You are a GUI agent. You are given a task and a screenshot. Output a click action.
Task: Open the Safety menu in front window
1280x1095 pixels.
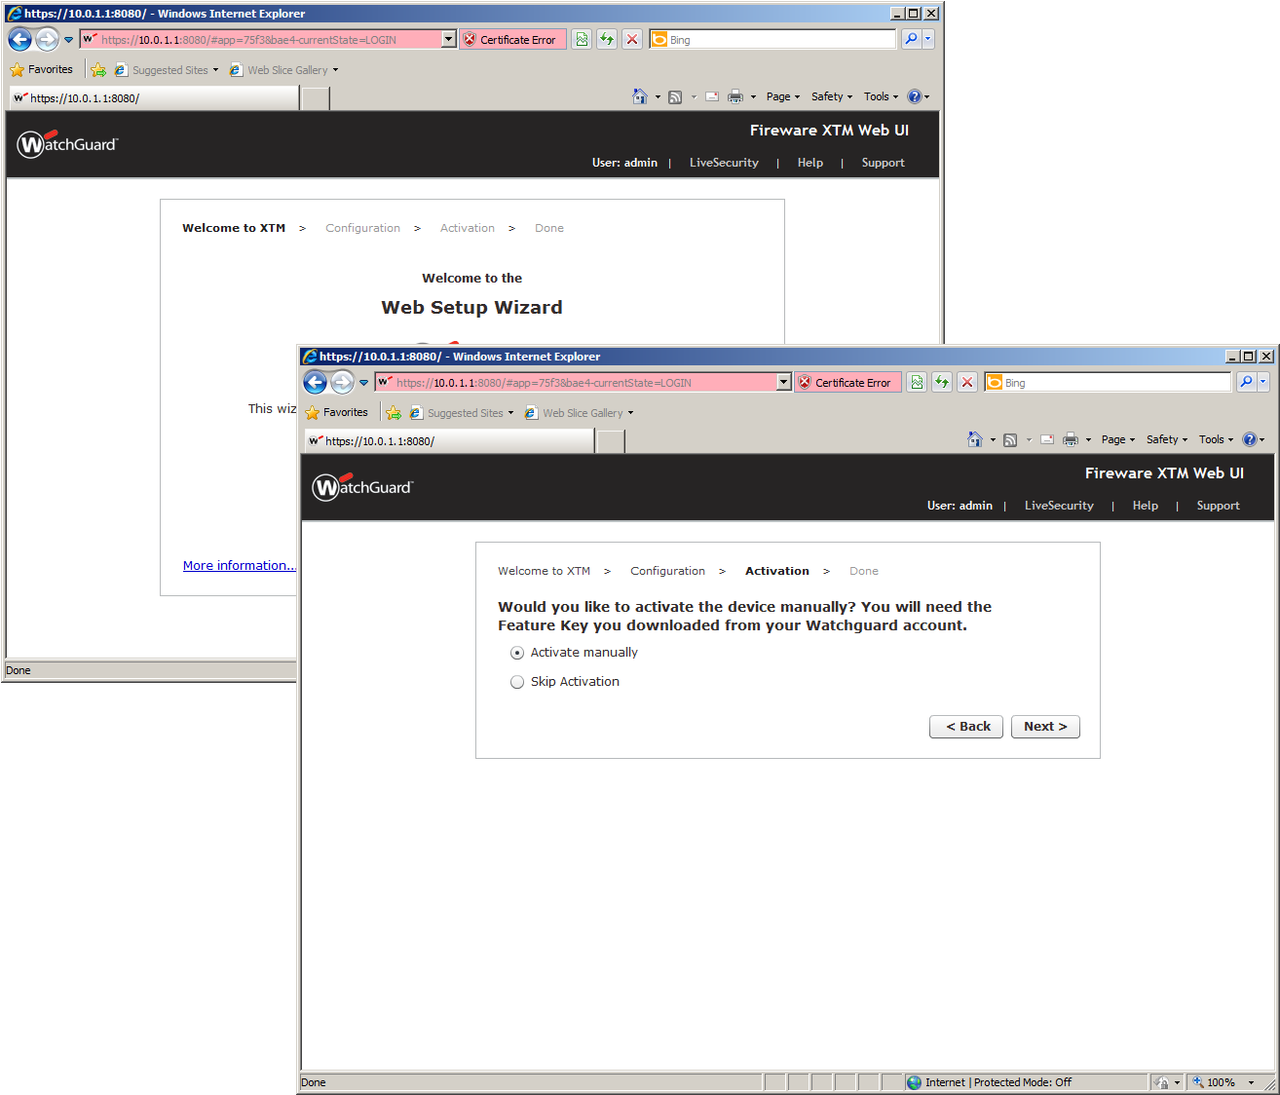pos(1166,440)
